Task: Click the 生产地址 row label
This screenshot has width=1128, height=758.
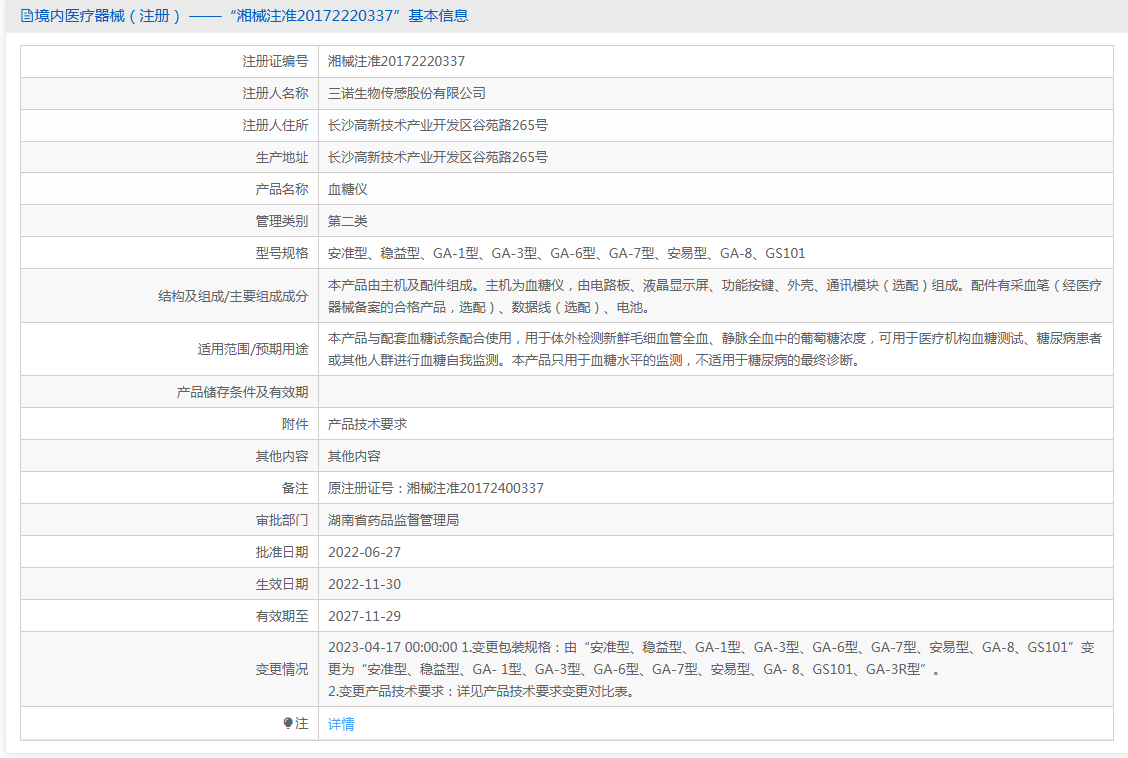Action: click(x=281, y=157)
